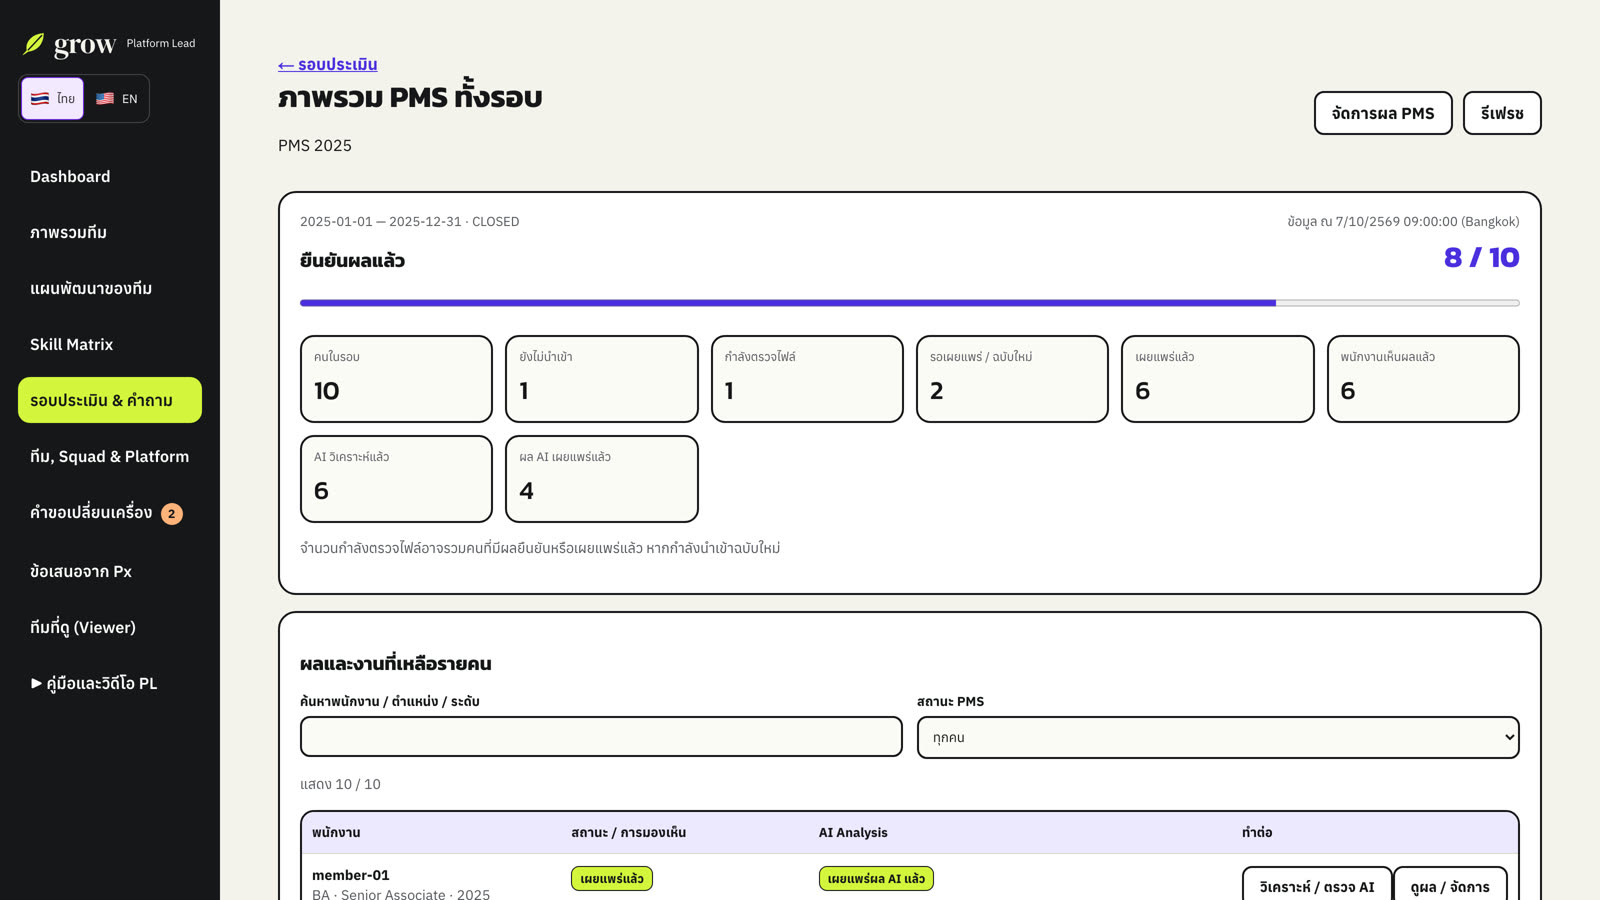
Task: Focus the employee search input field
Action: pyautogui.click(x=601, y=737)
